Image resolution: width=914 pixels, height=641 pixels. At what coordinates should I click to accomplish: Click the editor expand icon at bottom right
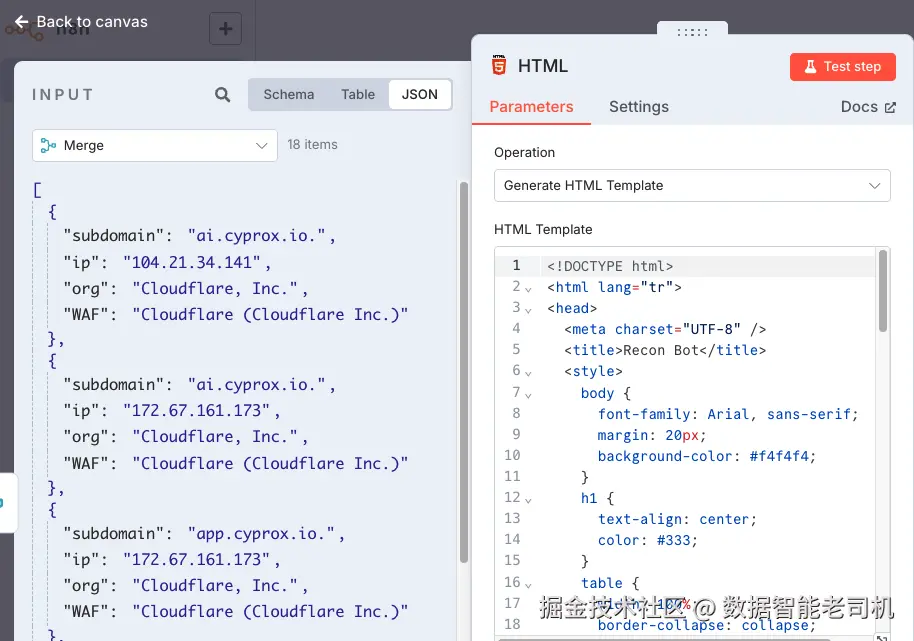[882, 636]
